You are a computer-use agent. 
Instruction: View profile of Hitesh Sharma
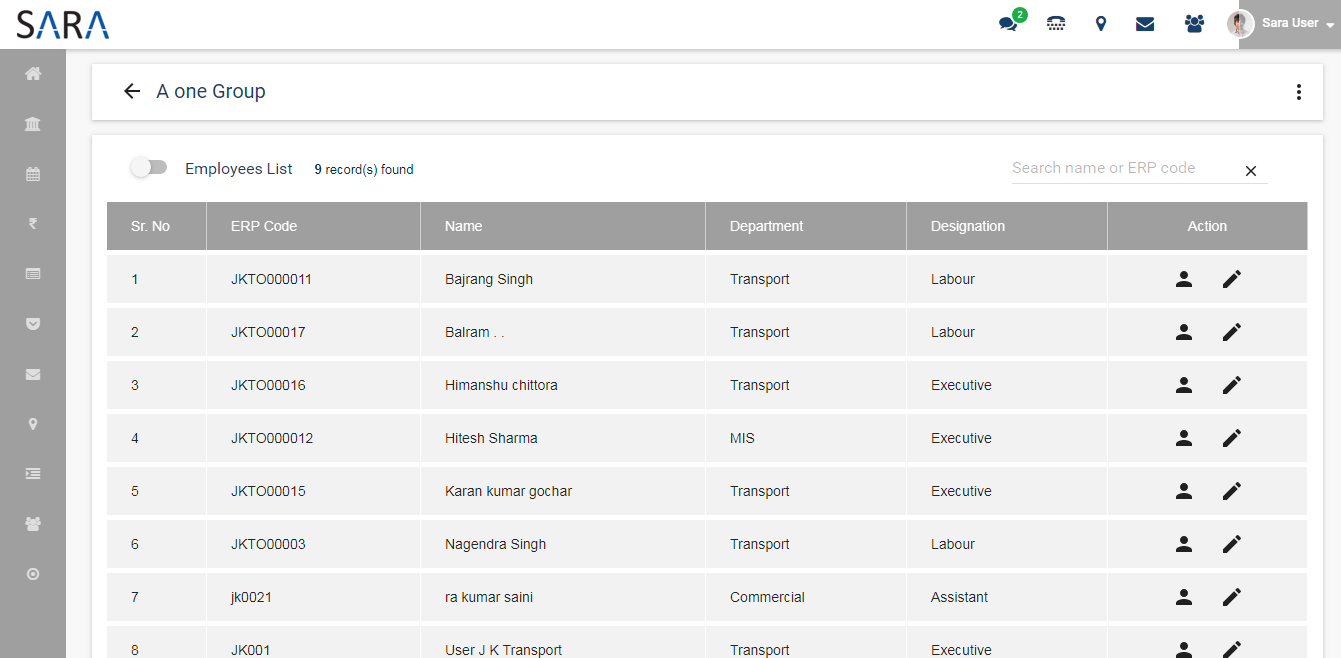click(x=1184, y=438)
